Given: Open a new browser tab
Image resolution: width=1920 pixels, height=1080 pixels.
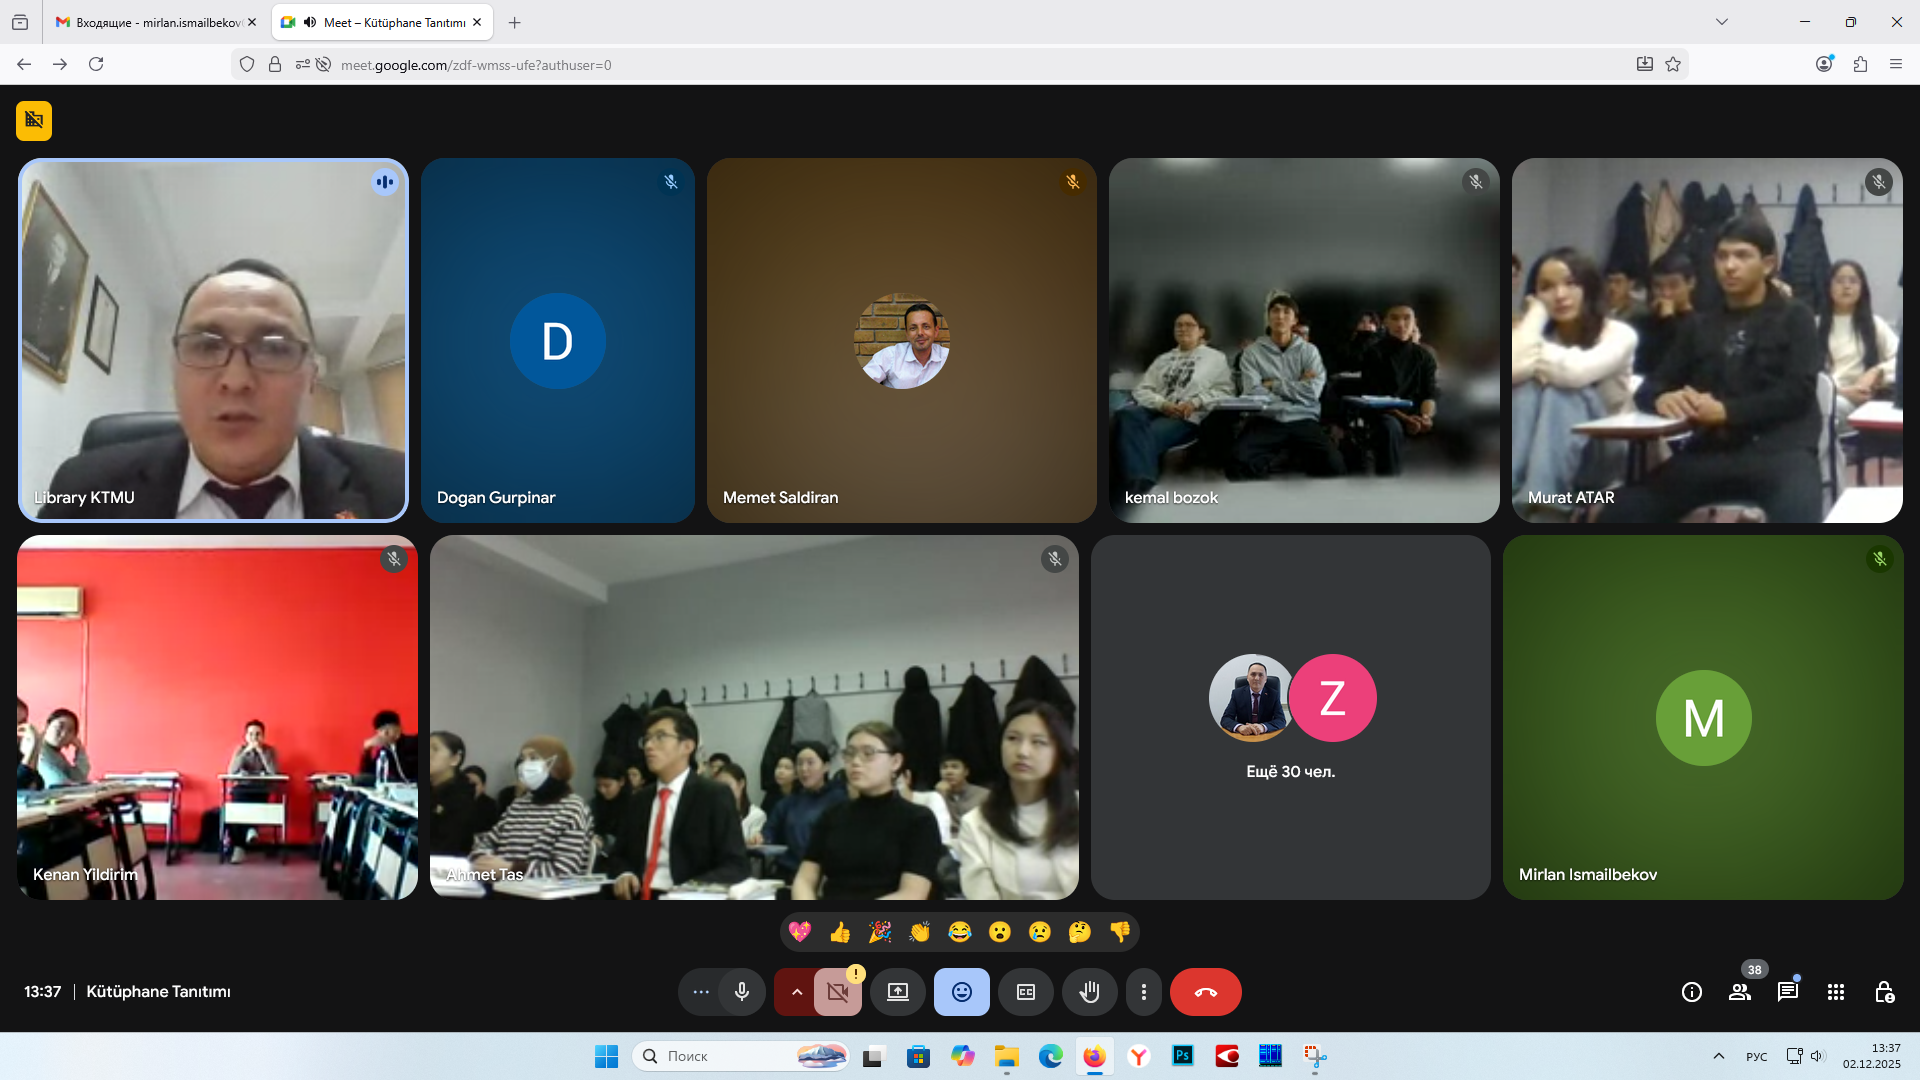Looking at the screenshot, I should pos(515,22).
